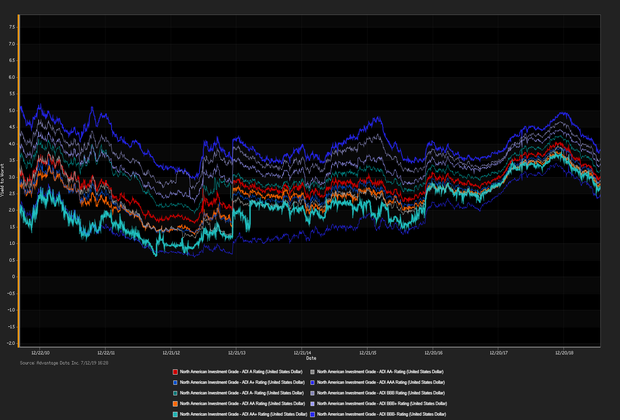Select the ADI BBB+ Rating legend label text

pos(382,404)
